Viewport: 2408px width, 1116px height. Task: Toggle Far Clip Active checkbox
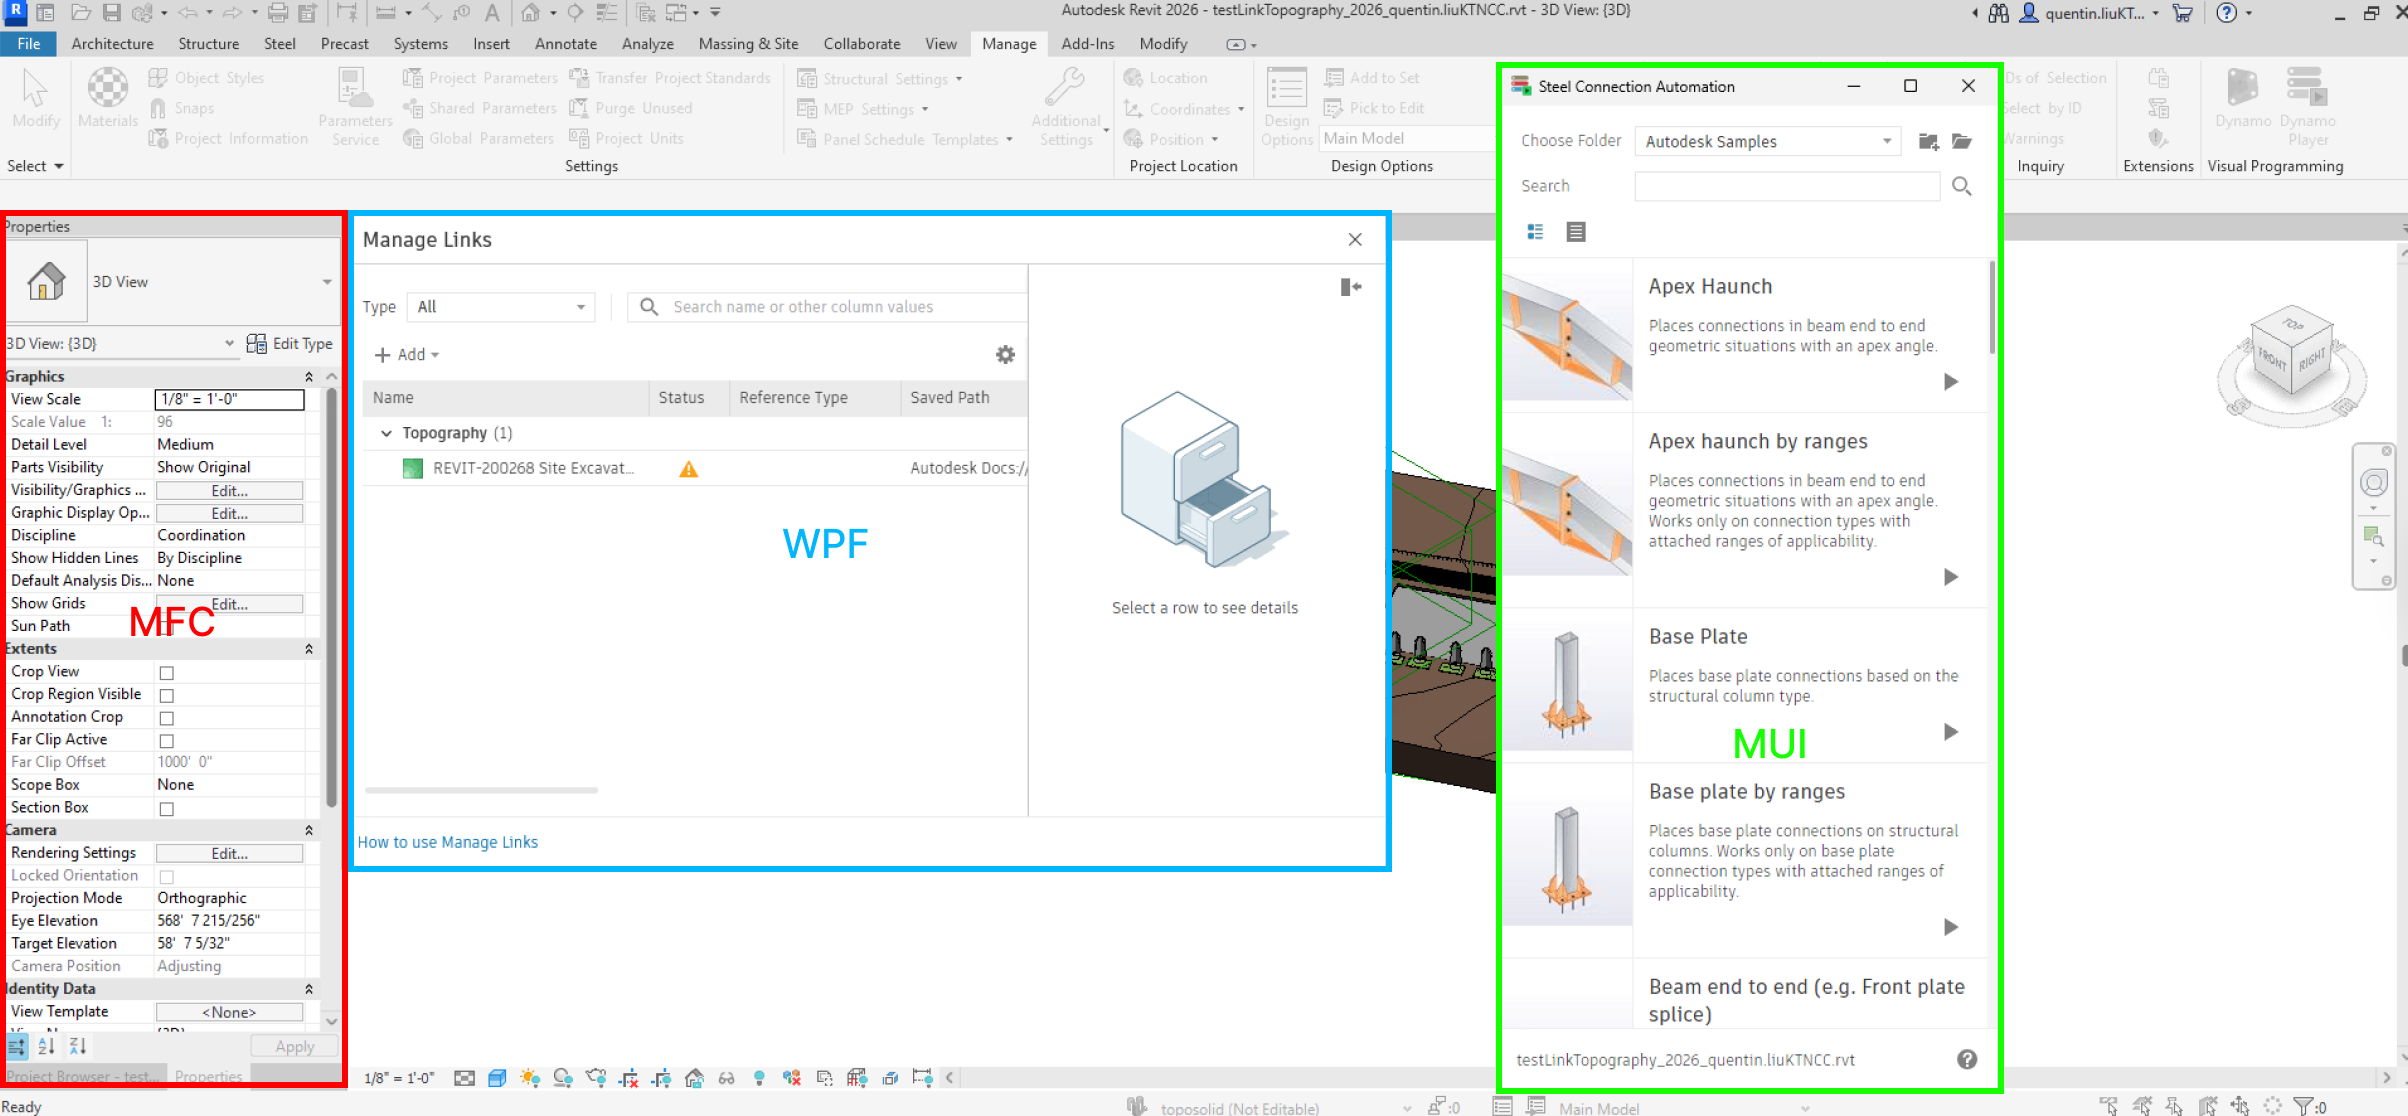tap(167, 741)
